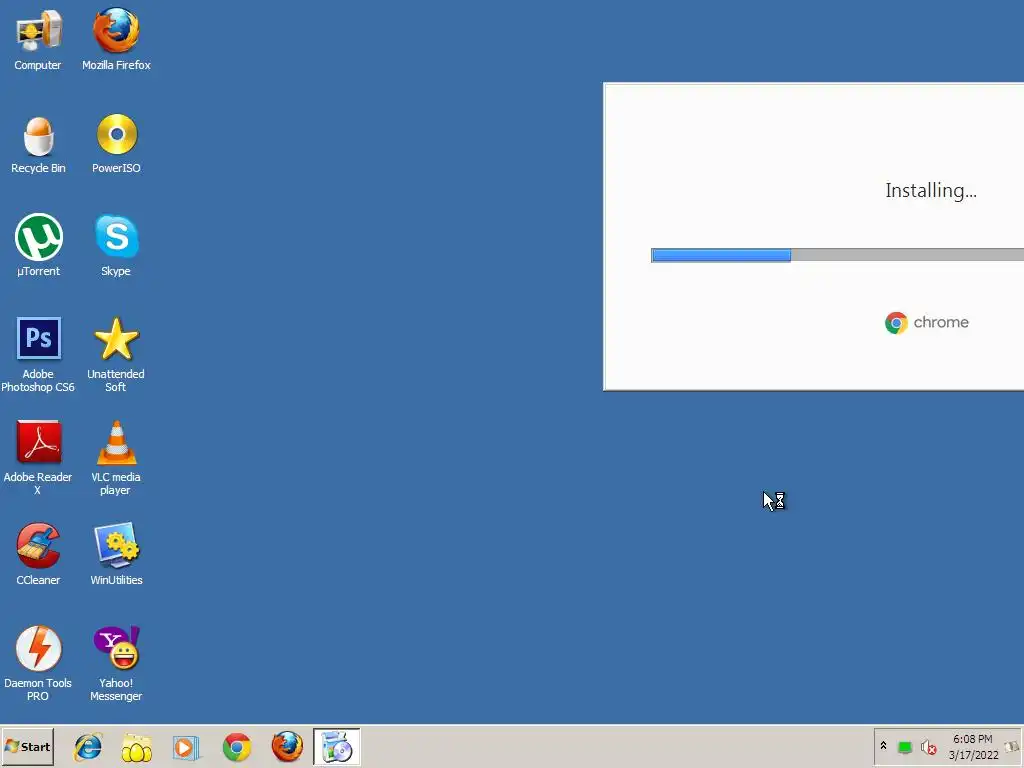Viewport: 1024px width, 768px height.
Task: Show hidden system tray icons
Action: point(884,745)
